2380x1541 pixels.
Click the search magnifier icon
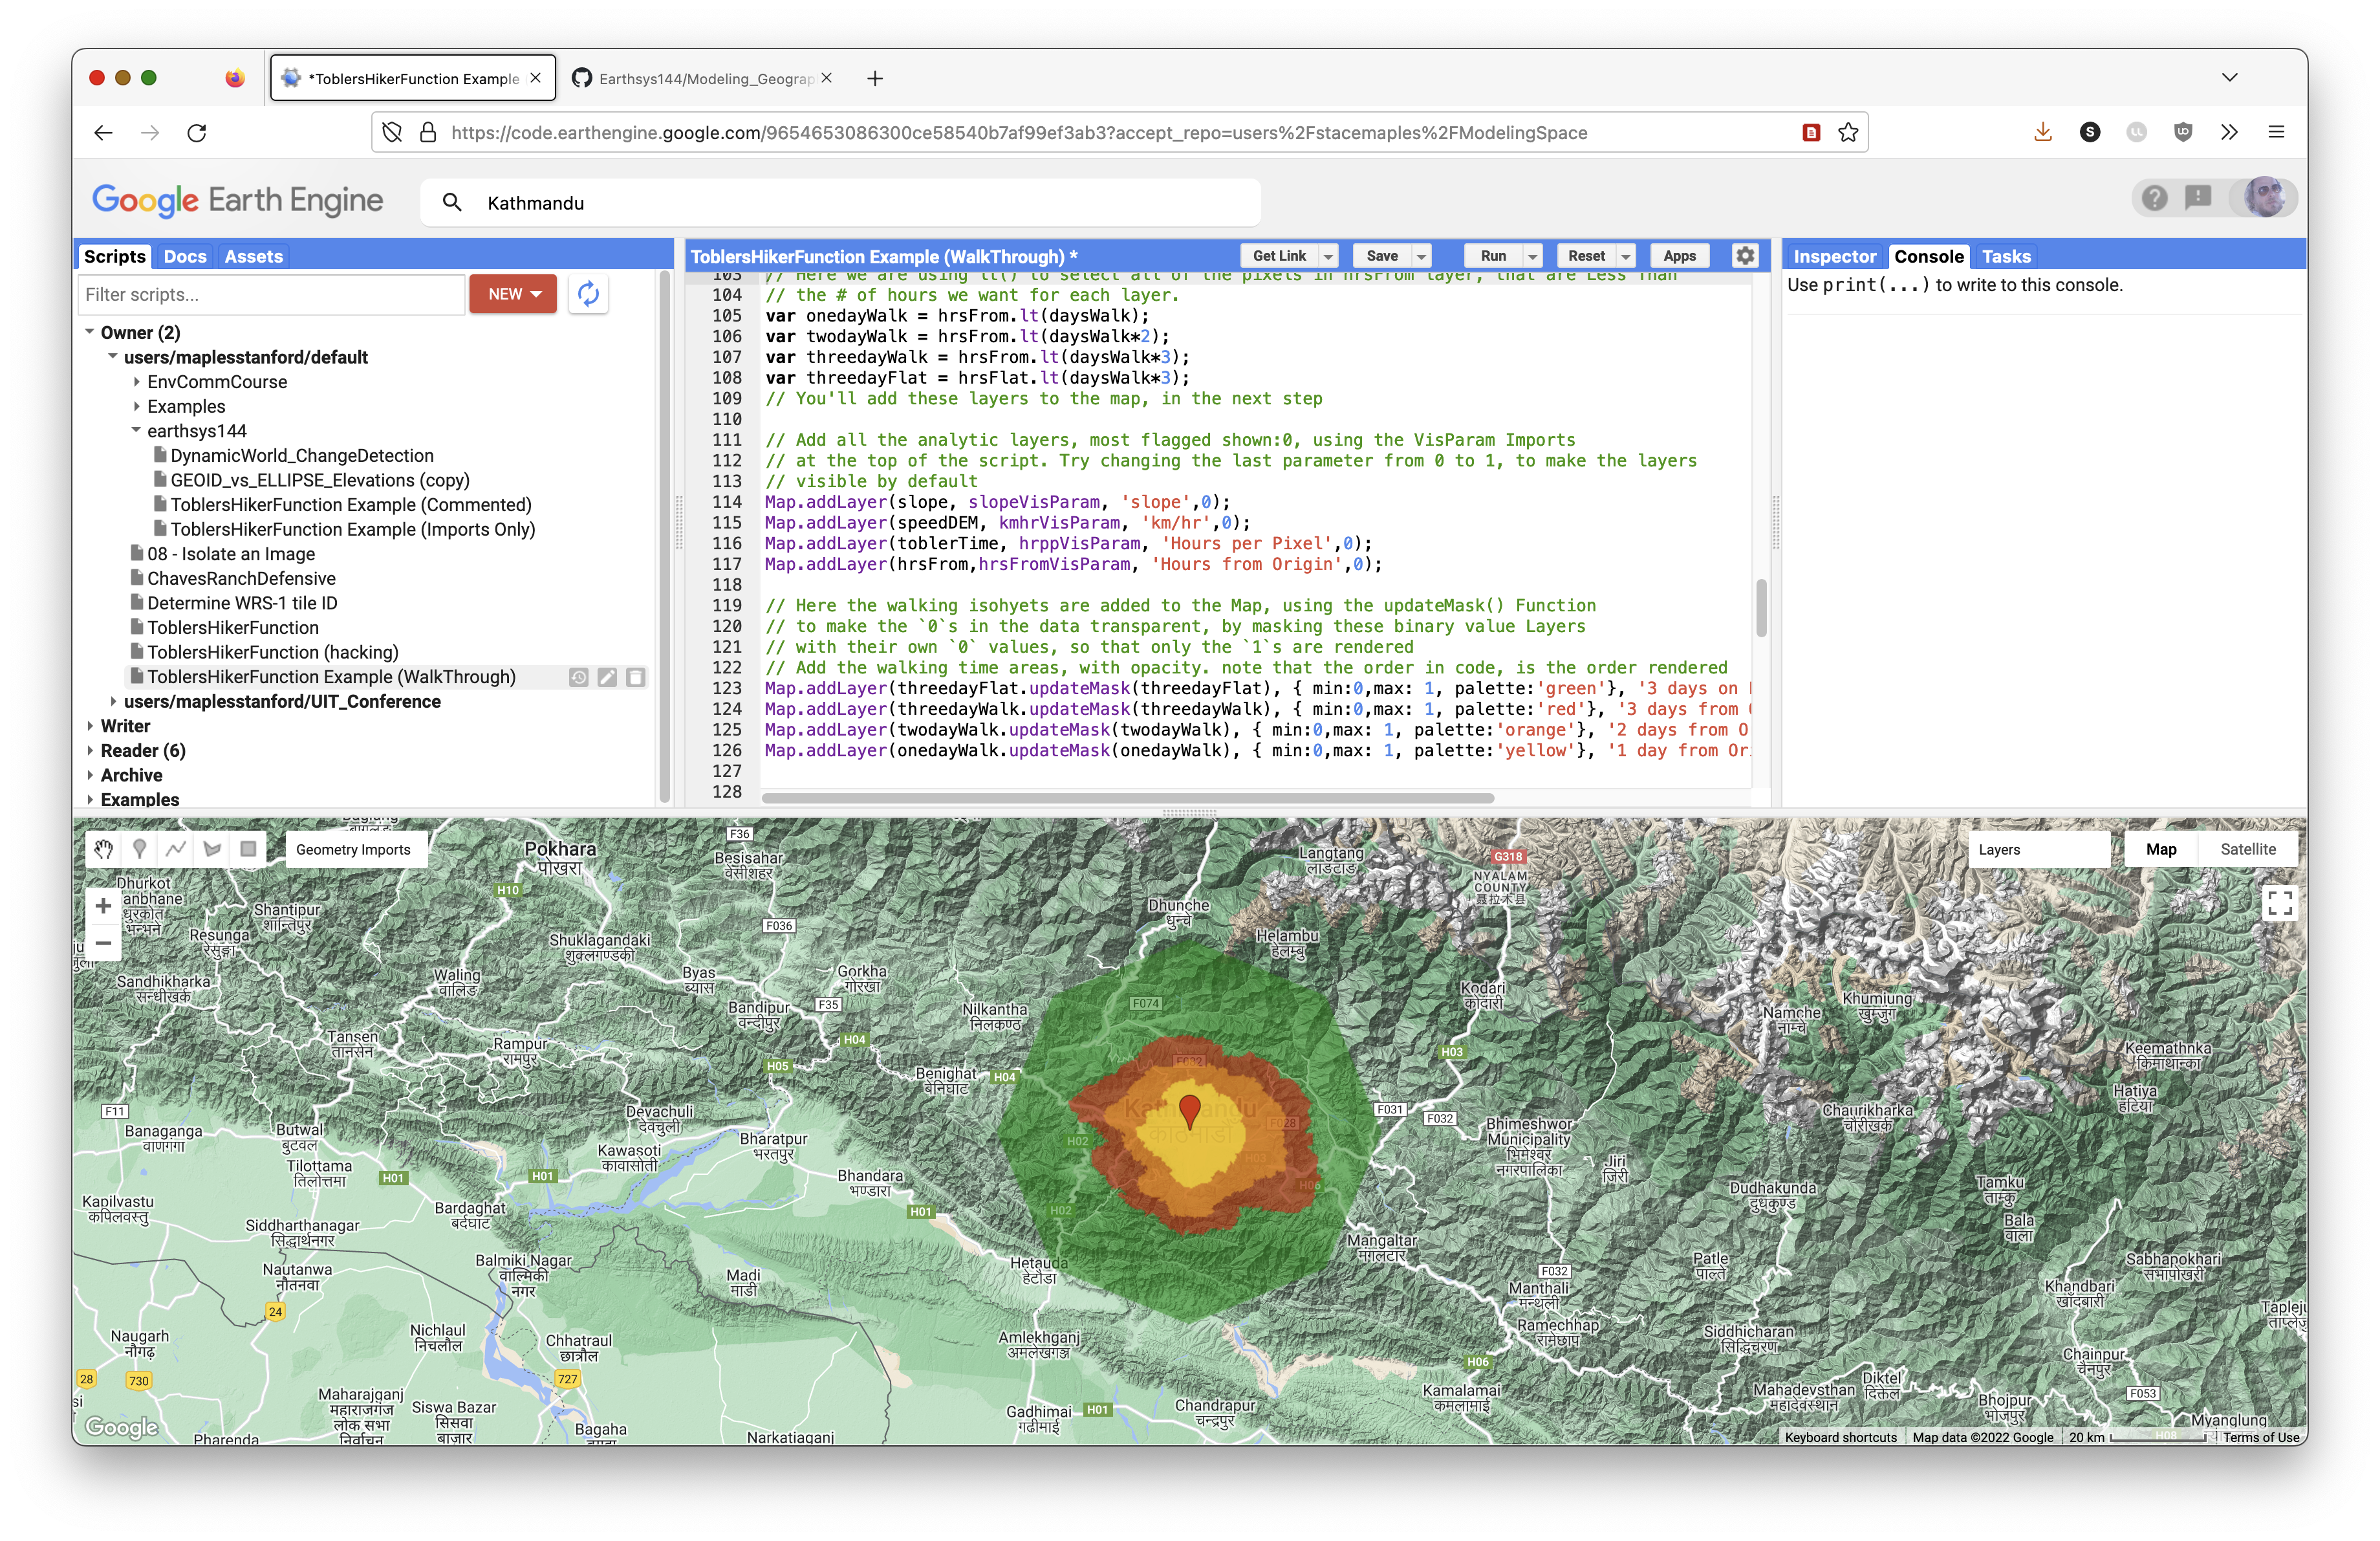coord(452,203)
